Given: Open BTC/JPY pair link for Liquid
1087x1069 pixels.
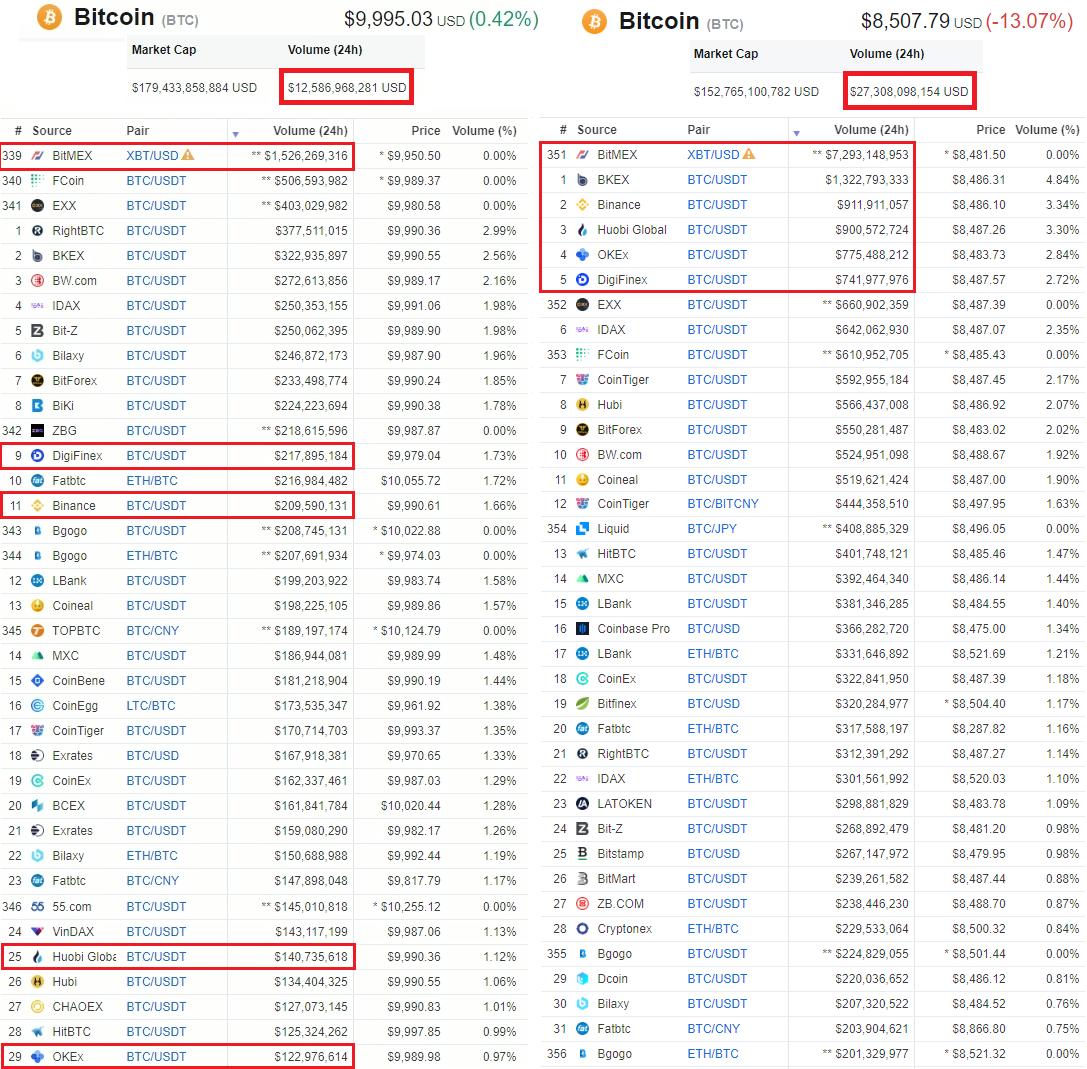Looking at the screenshot, I should click(x=712, y=529).
